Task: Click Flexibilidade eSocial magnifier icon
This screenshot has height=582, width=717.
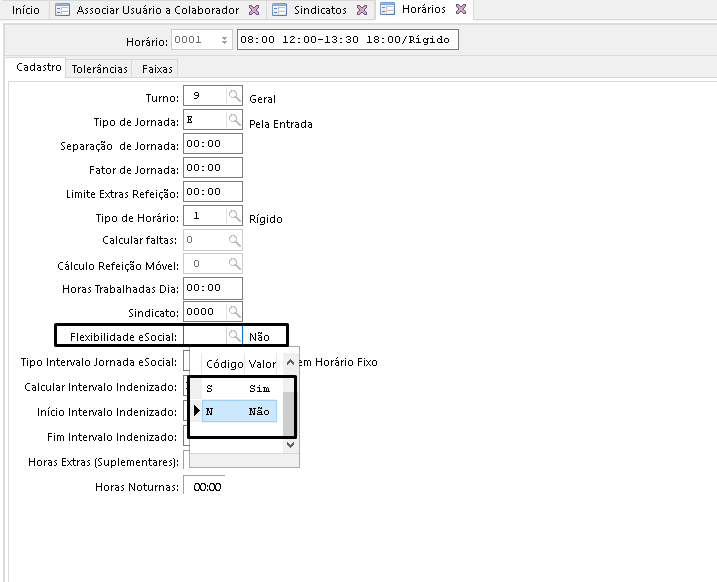Action: click(234, 336)
